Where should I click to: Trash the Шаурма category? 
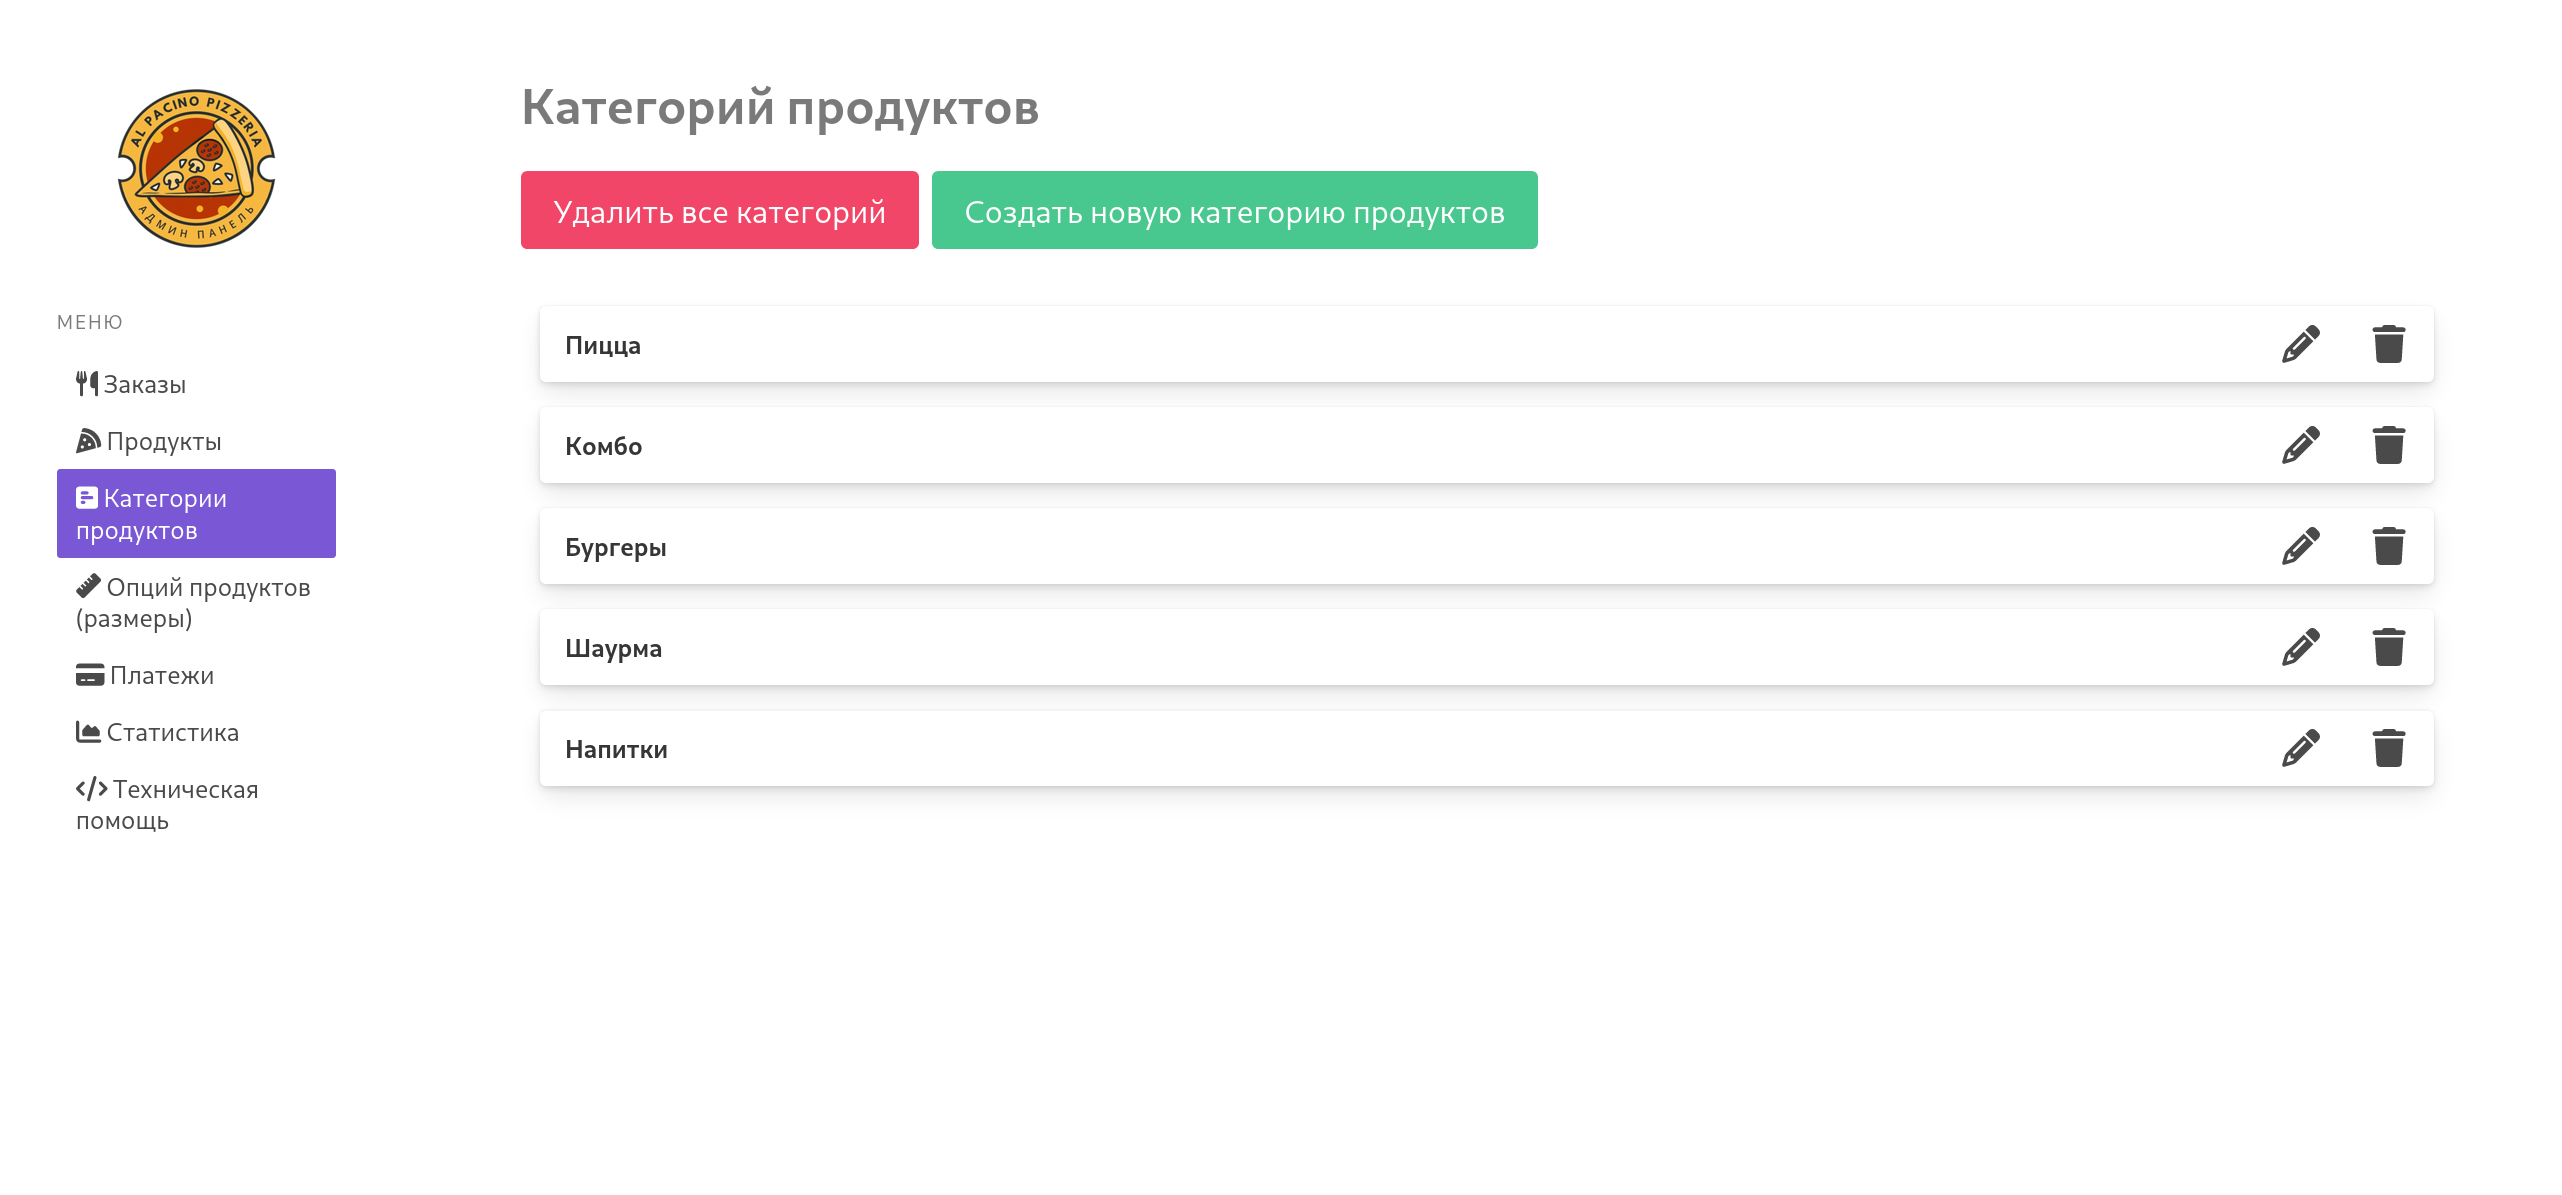(2389, 647)
